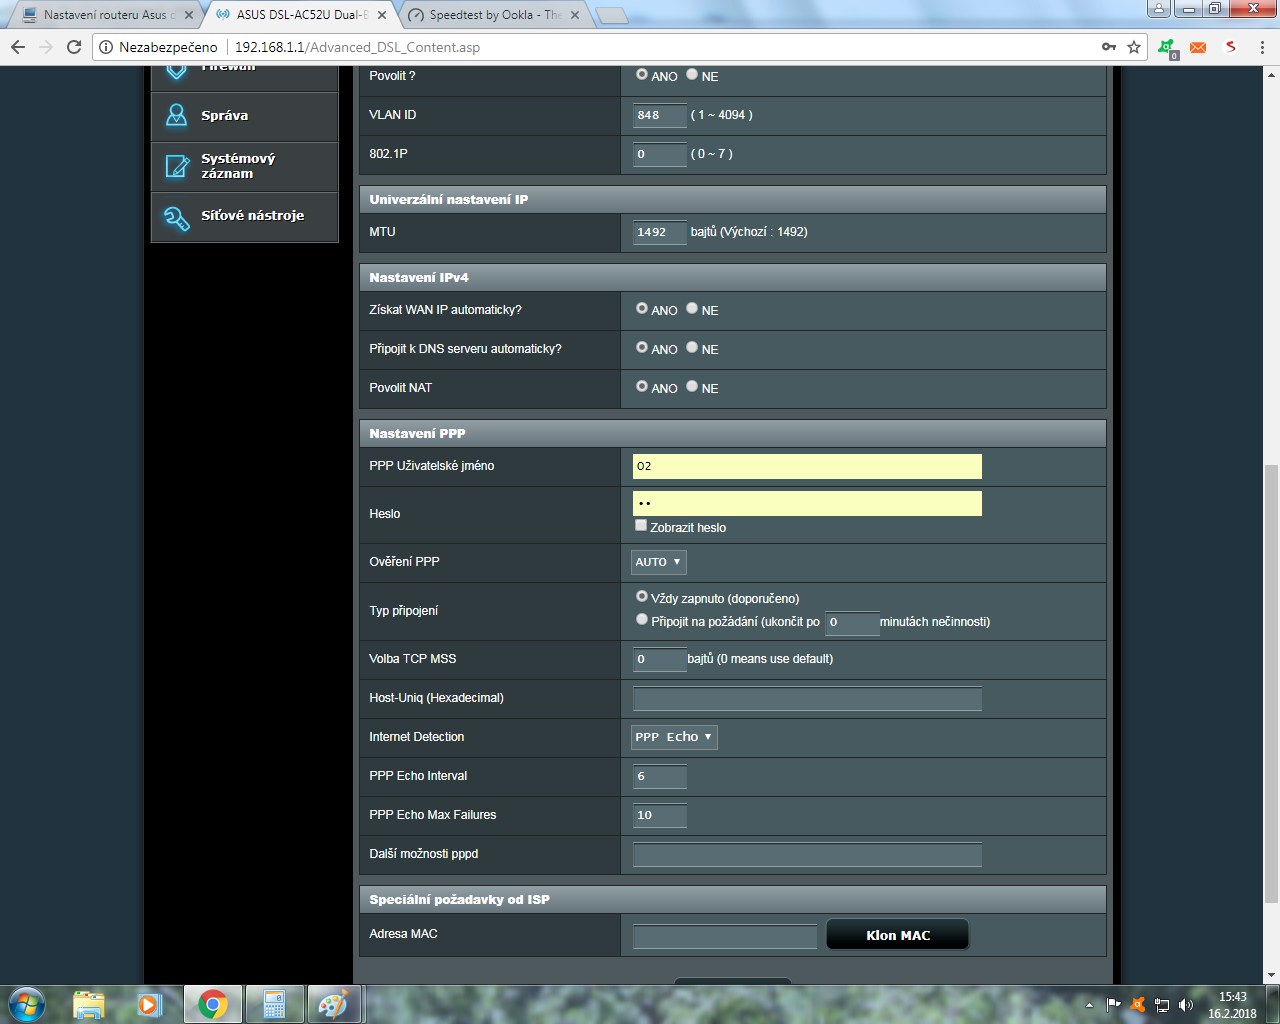This screenshot has height=1024, width=1280.
Task: Select Vždy zapnuto connection type
Action: click(642, 597)
